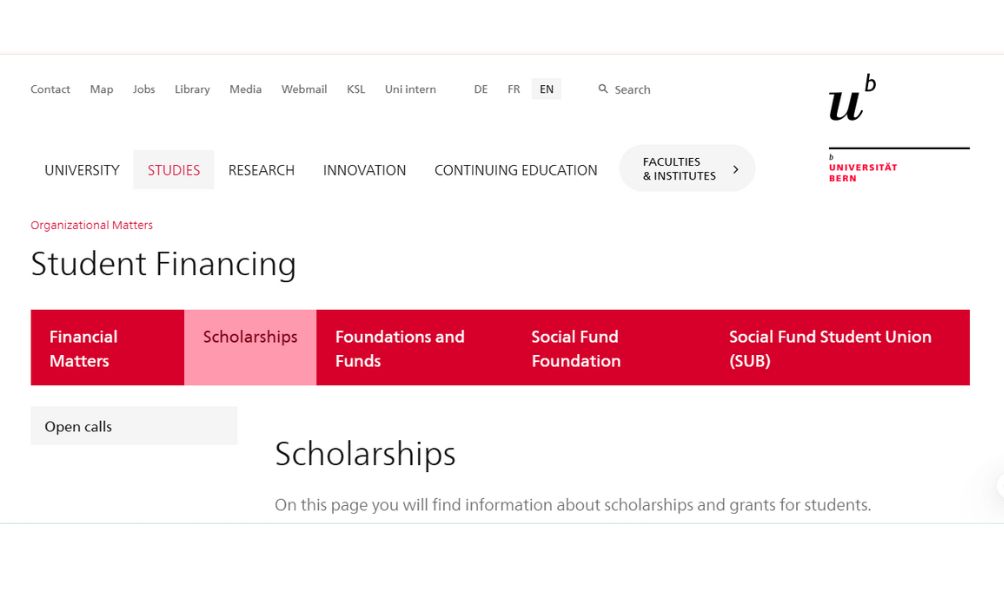Image resolution: width=1004 pixels, height=591 pixels.
Task: Click the search magnifier icon
Action: pyautogui.click(x=603, y=89)
